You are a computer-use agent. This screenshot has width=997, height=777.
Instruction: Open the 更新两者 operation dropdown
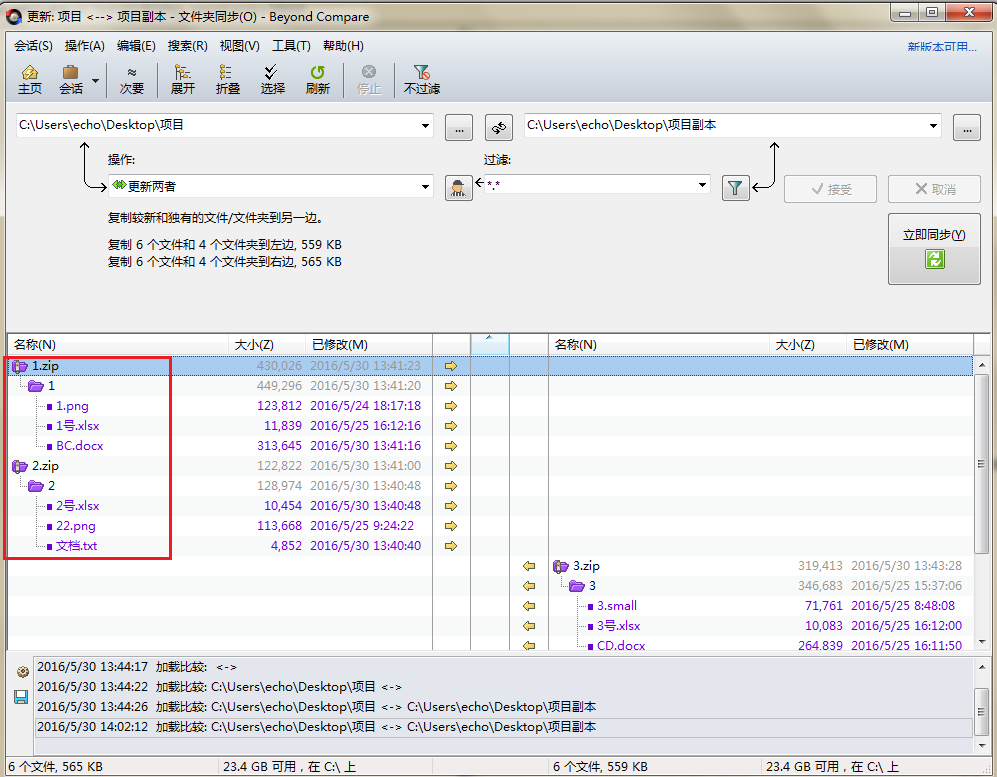tap(425, 186)
